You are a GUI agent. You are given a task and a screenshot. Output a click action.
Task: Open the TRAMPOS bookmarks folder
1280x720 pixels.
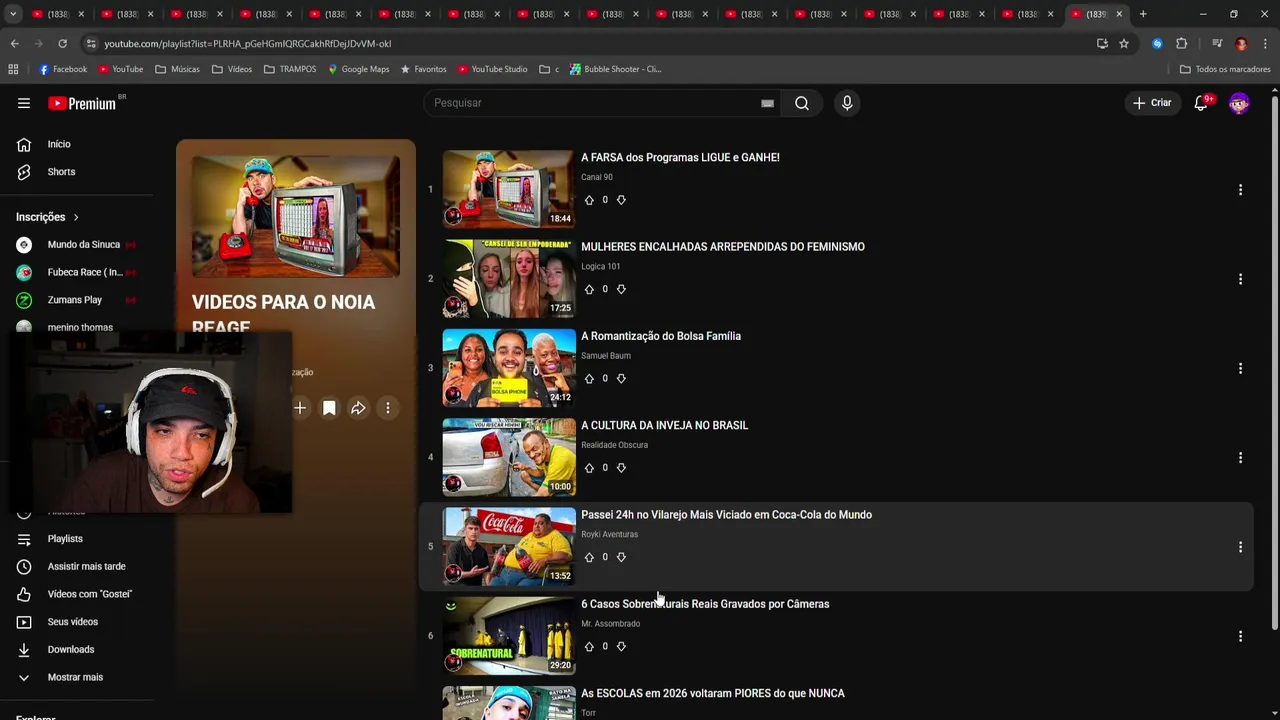point(291,69)
